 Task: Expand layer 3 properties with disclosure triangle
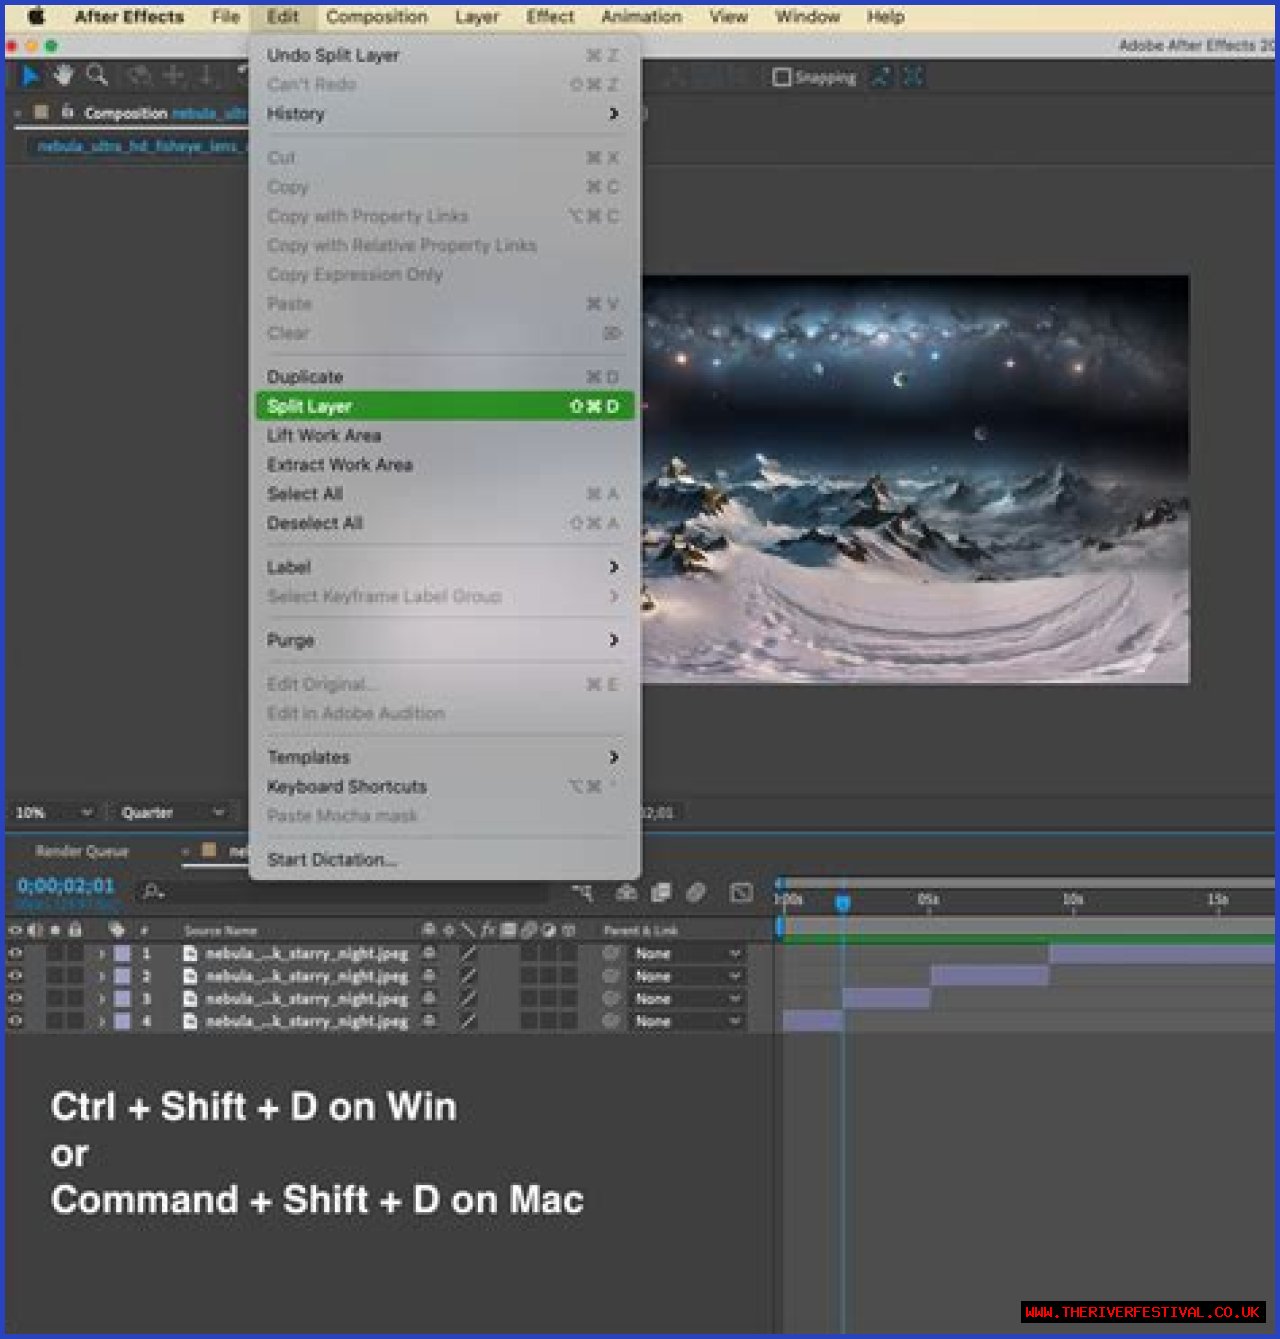click(101, 999)
